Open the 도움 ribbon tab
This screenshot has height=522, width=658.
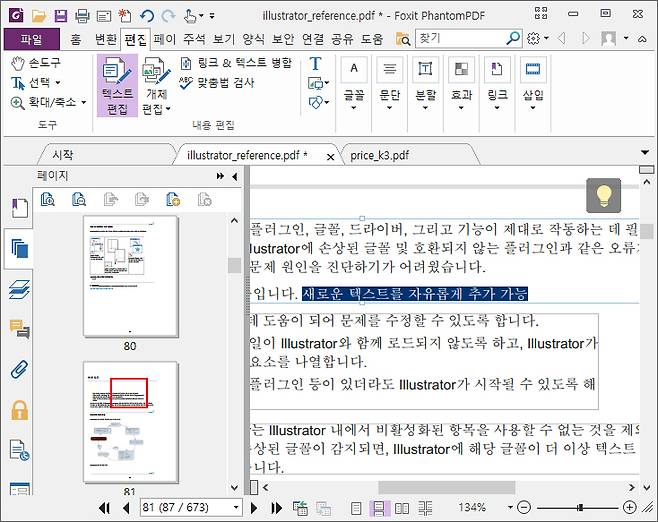pyautogui.click(x=372, y=39)
